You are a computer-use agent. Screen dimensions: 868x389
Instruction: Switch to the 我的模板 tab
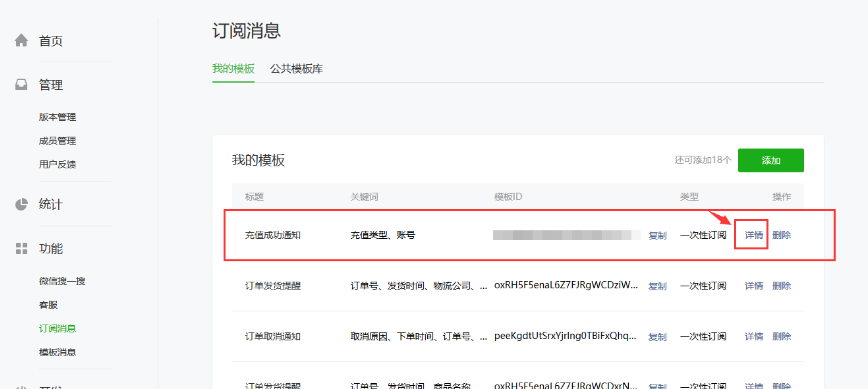[233, 69]
